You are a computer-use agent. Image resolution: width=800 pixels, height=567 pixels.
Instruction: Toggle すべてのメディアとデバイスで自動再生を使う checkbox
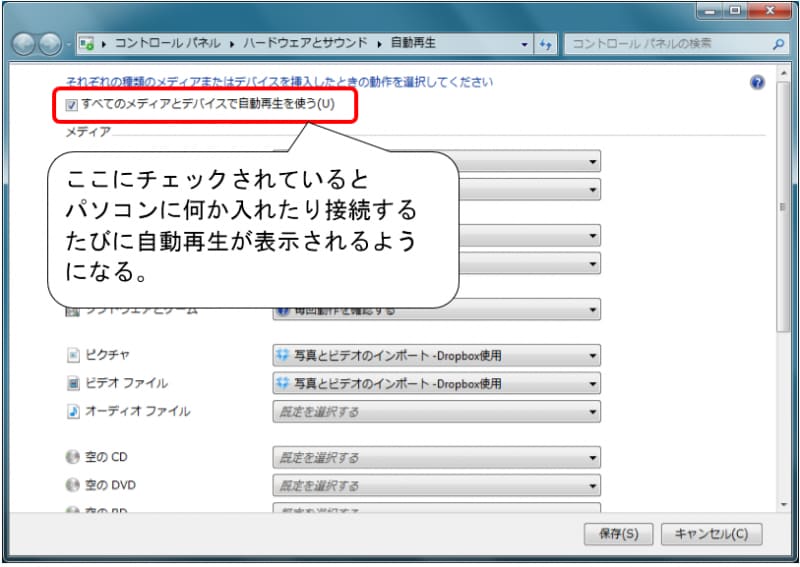(71, 105)
